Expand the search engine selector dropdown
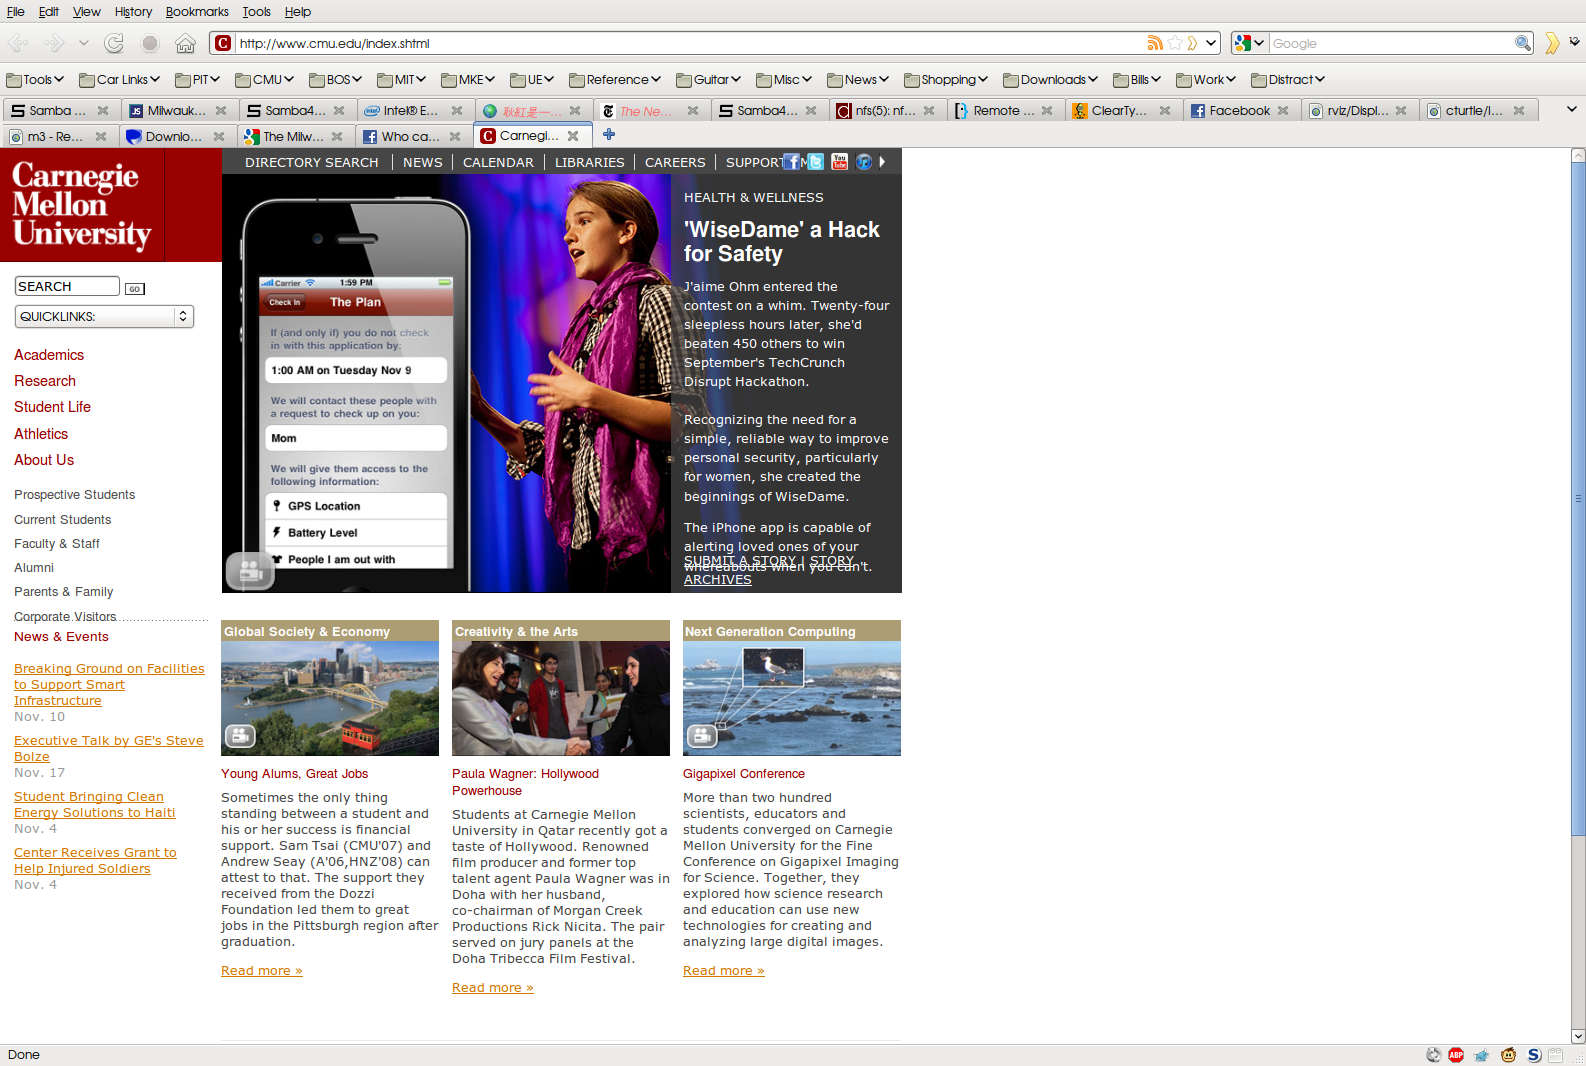1586x1066 pixels. pos(1249,43)
